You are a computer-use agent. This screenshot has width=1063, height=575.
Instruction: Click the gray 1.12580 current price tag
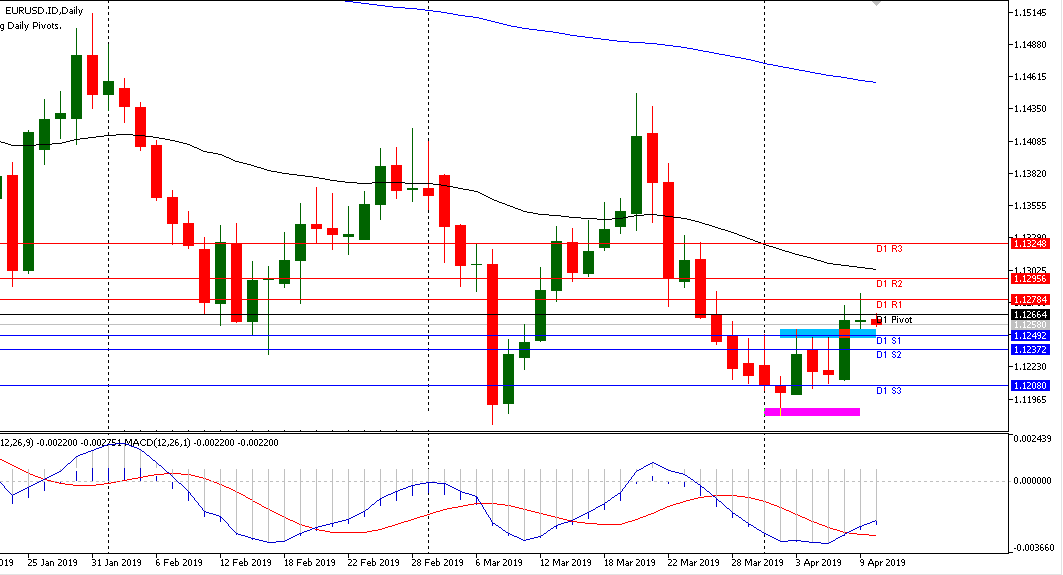[1030, 325]
